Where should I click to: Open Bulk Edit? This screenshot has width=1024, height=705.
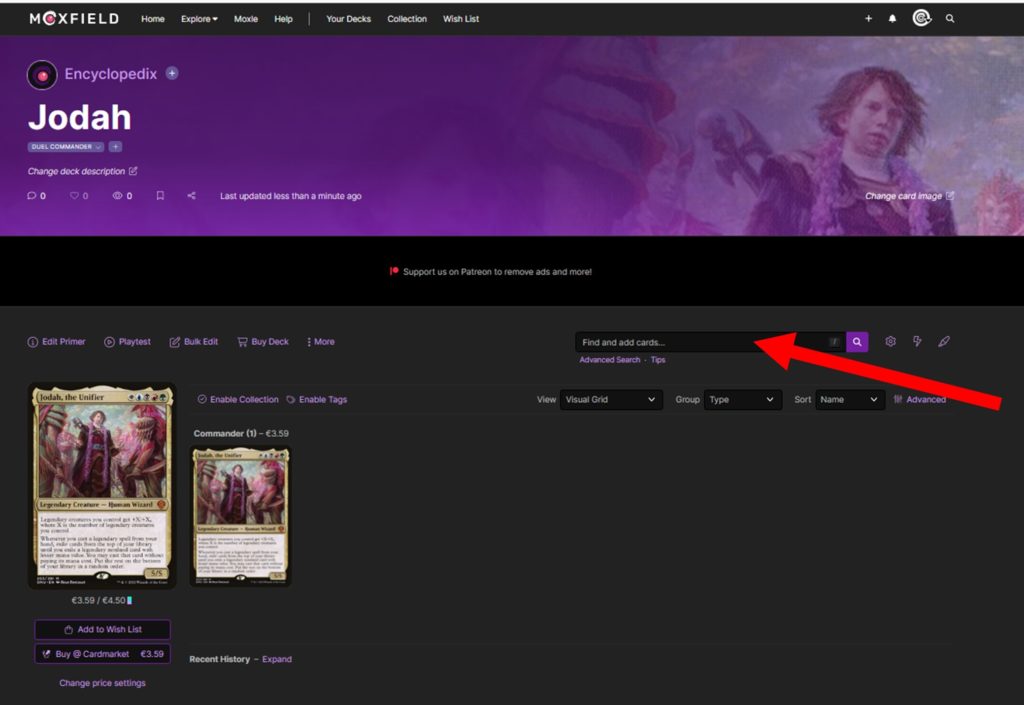[193, 341]
